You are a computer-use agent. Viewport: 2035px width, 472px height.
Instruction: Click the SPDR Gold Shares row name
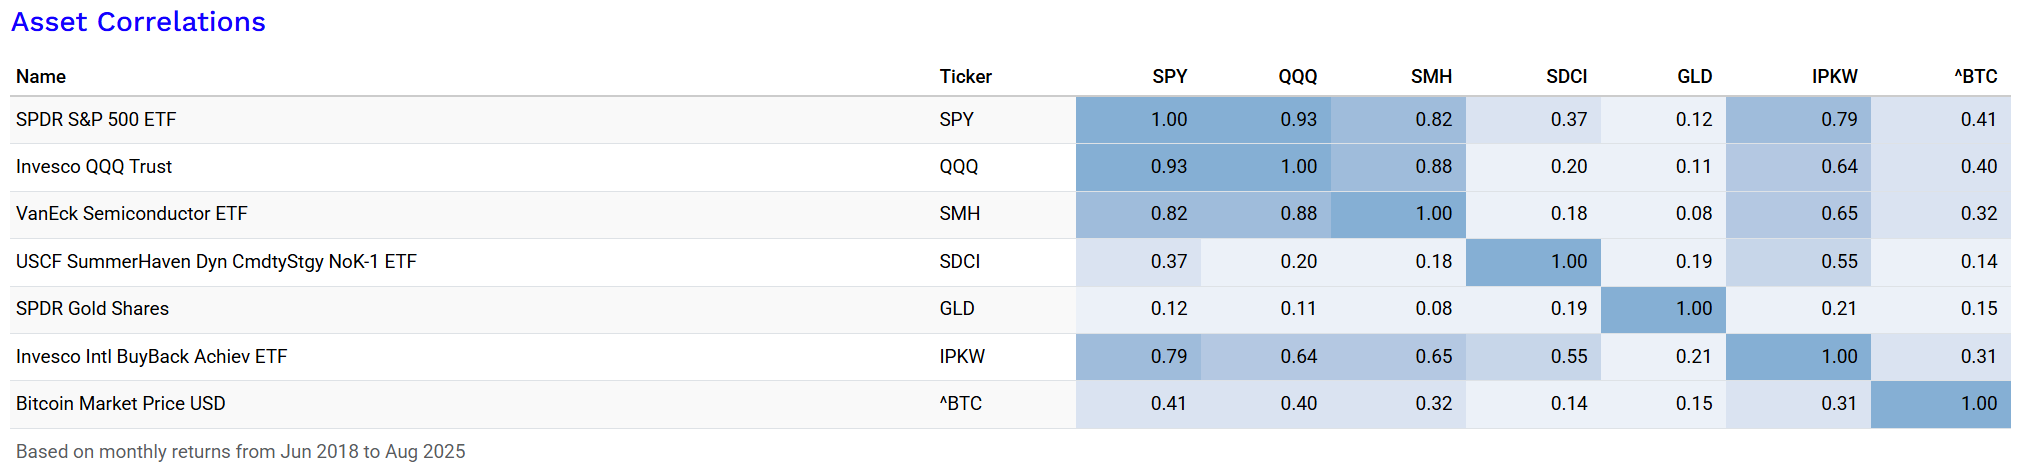coord(92,309)
